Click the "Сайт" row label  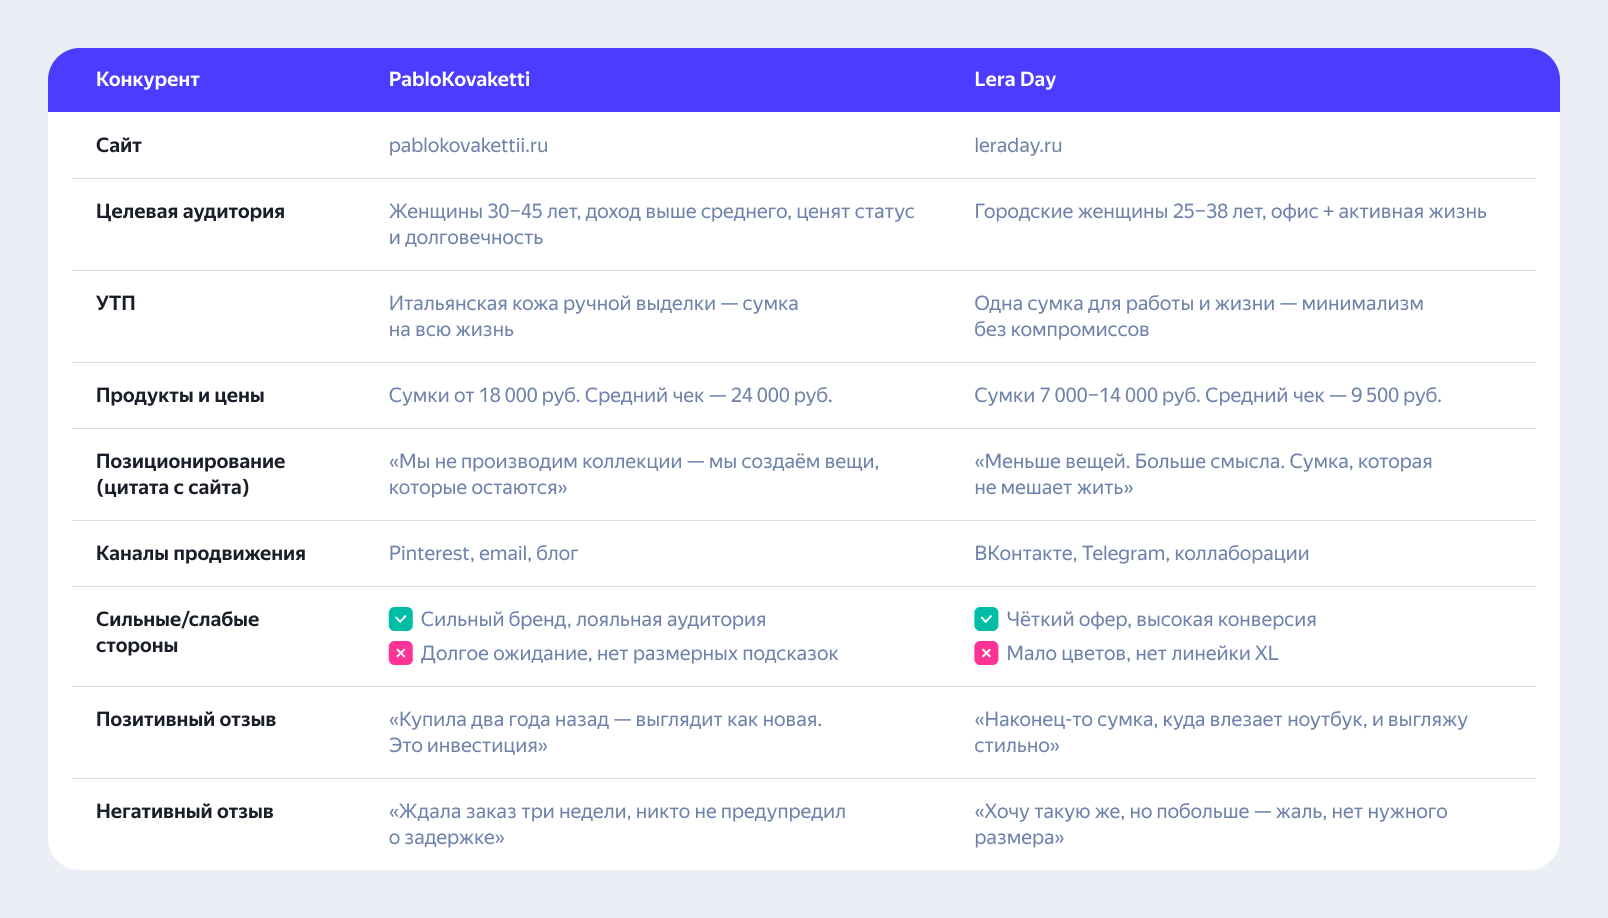coord(119,145)
